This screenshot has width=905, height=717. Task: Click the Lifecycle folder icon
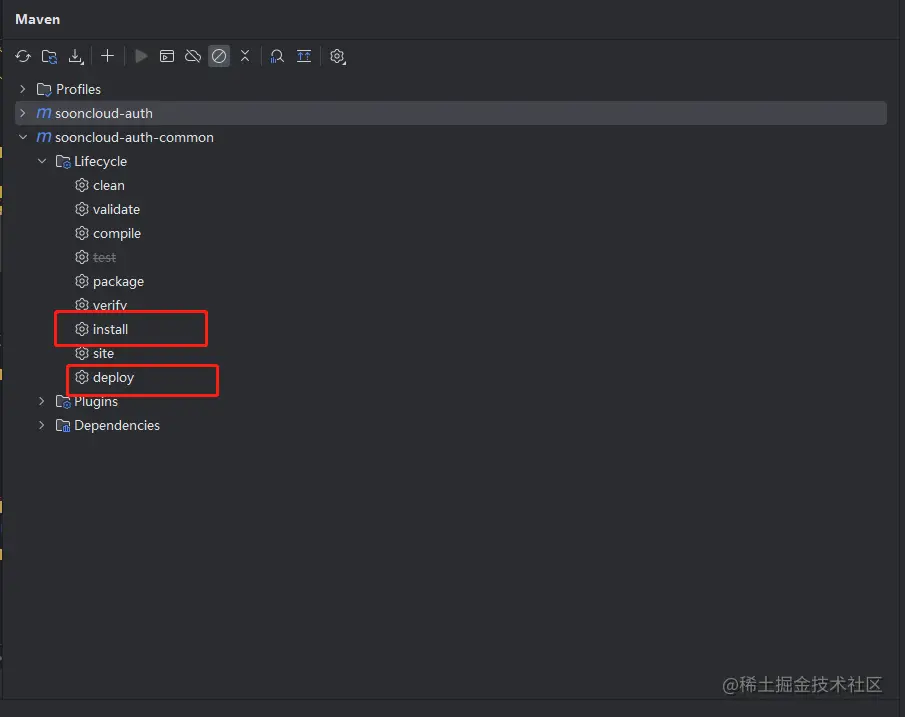[63, 162]
